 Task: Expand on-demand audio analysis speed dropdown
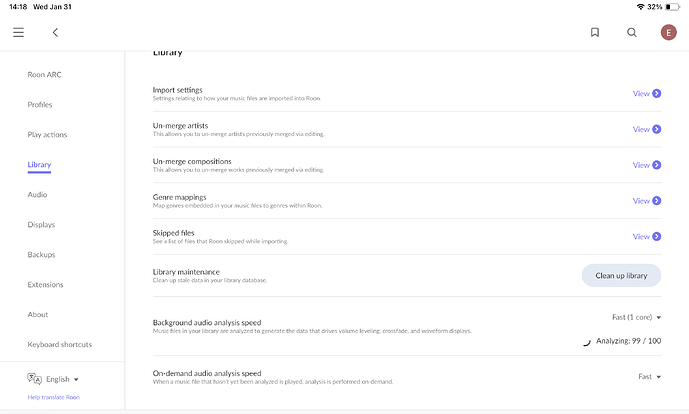[650, 377]
